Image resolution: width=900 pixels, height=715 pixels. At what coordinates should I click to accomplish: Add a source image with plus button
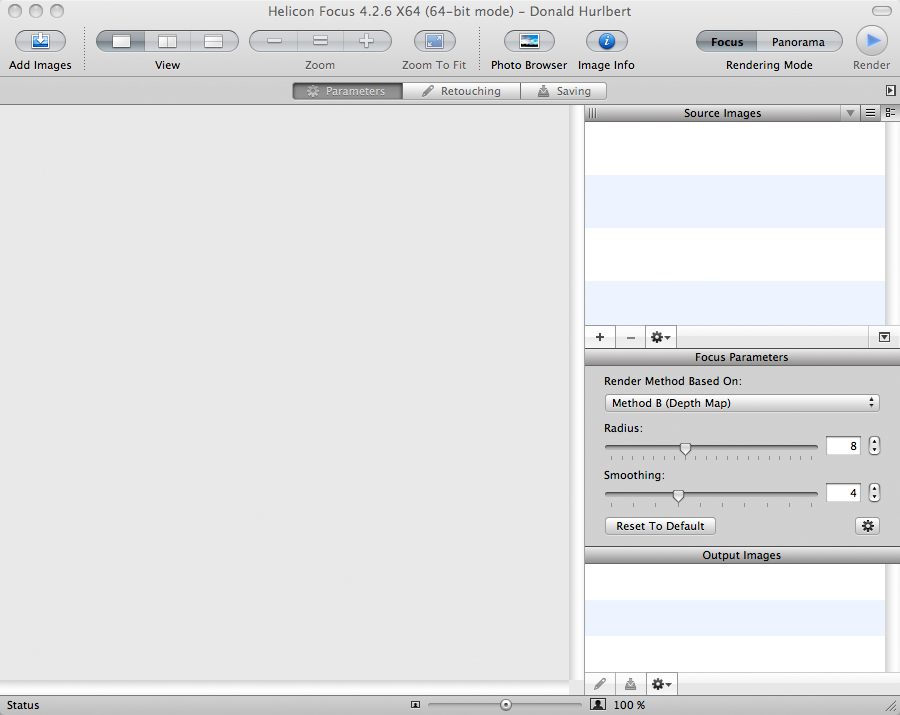600,337
